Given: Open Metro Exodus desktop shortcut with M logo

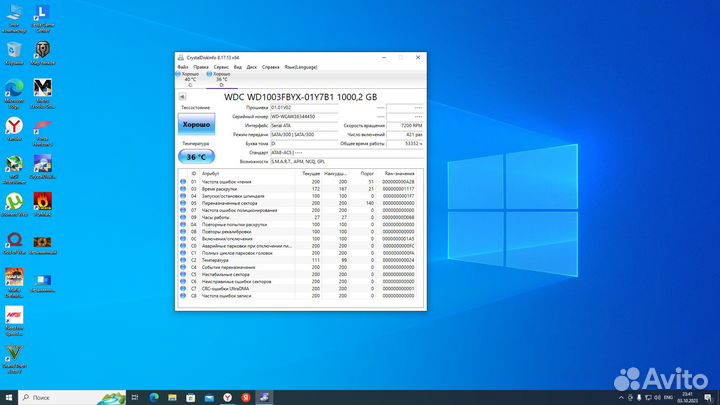Looking at the screenshot, I should point(42,94).
